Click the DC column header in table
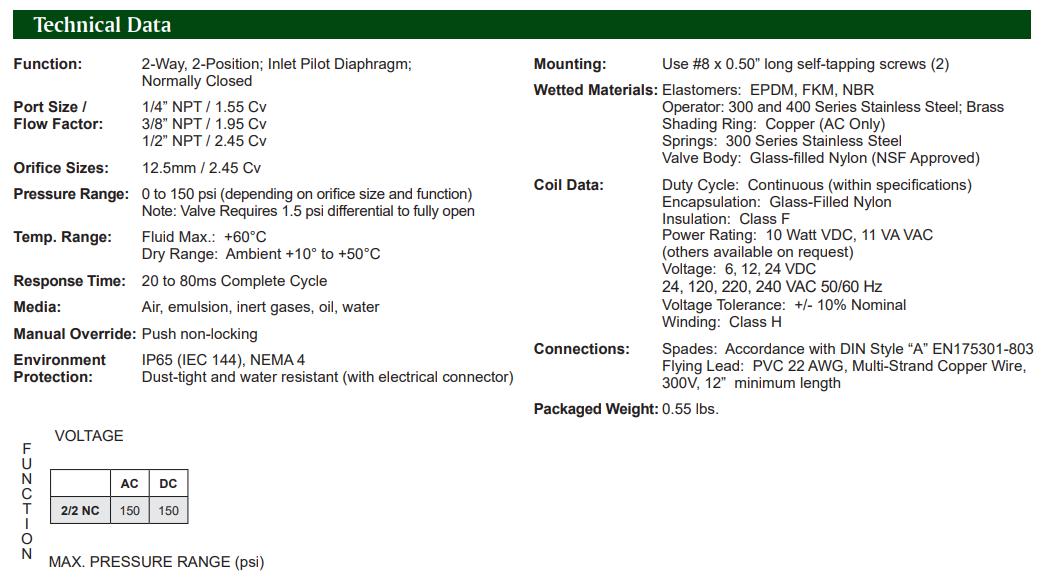Viewport: 1045px width, 582px height. 168,484
